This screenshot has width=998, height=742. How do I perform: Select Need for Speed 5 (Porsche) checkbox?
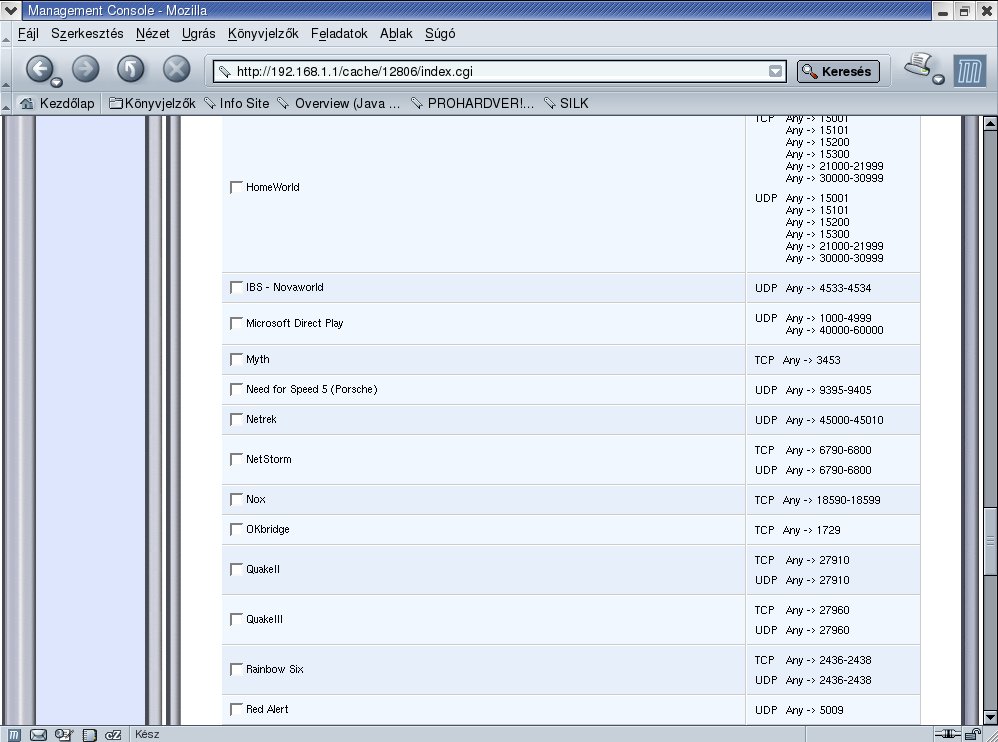236,389
